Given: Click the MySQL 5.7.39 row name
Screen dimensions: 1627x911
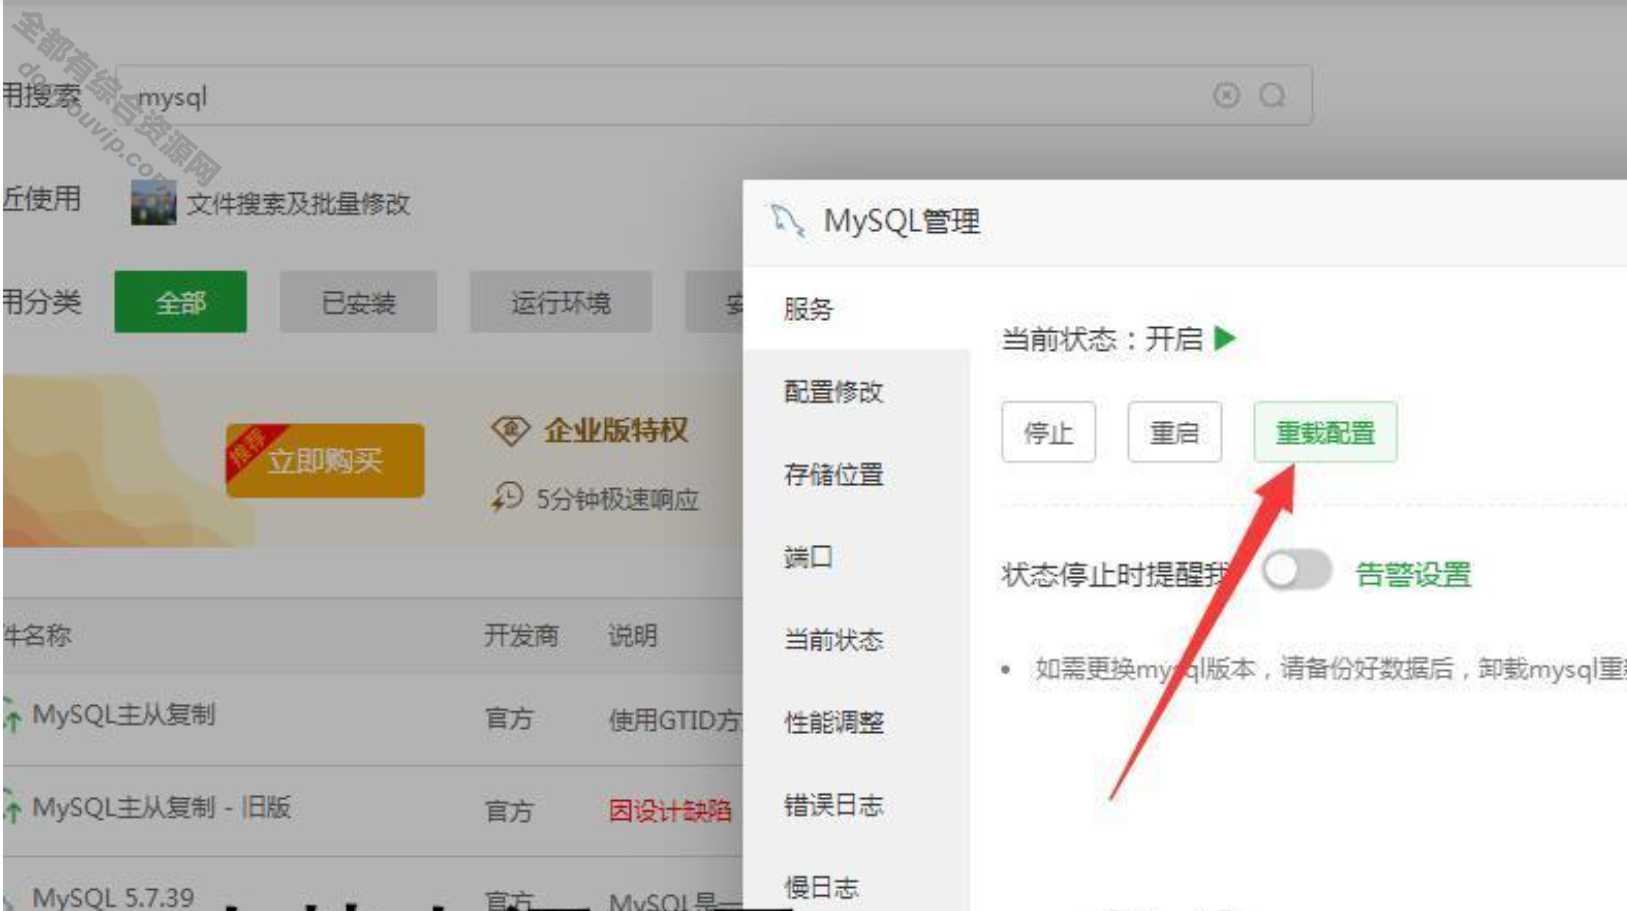Looking at the screenshot, I should [x=113, y=897].
